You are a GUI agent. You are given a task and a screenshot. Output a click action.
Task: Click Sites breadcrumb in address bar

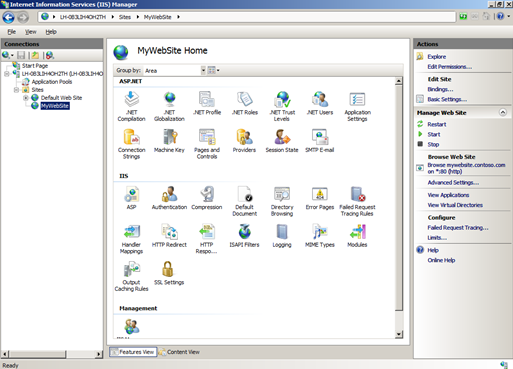[x=125, y=17]
